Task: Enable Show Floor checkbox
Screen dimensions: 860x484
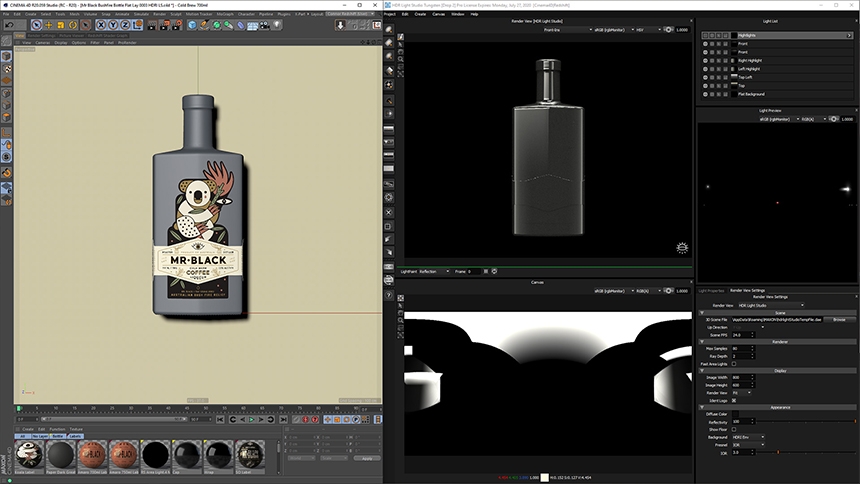Action: (x=734, y=430)
